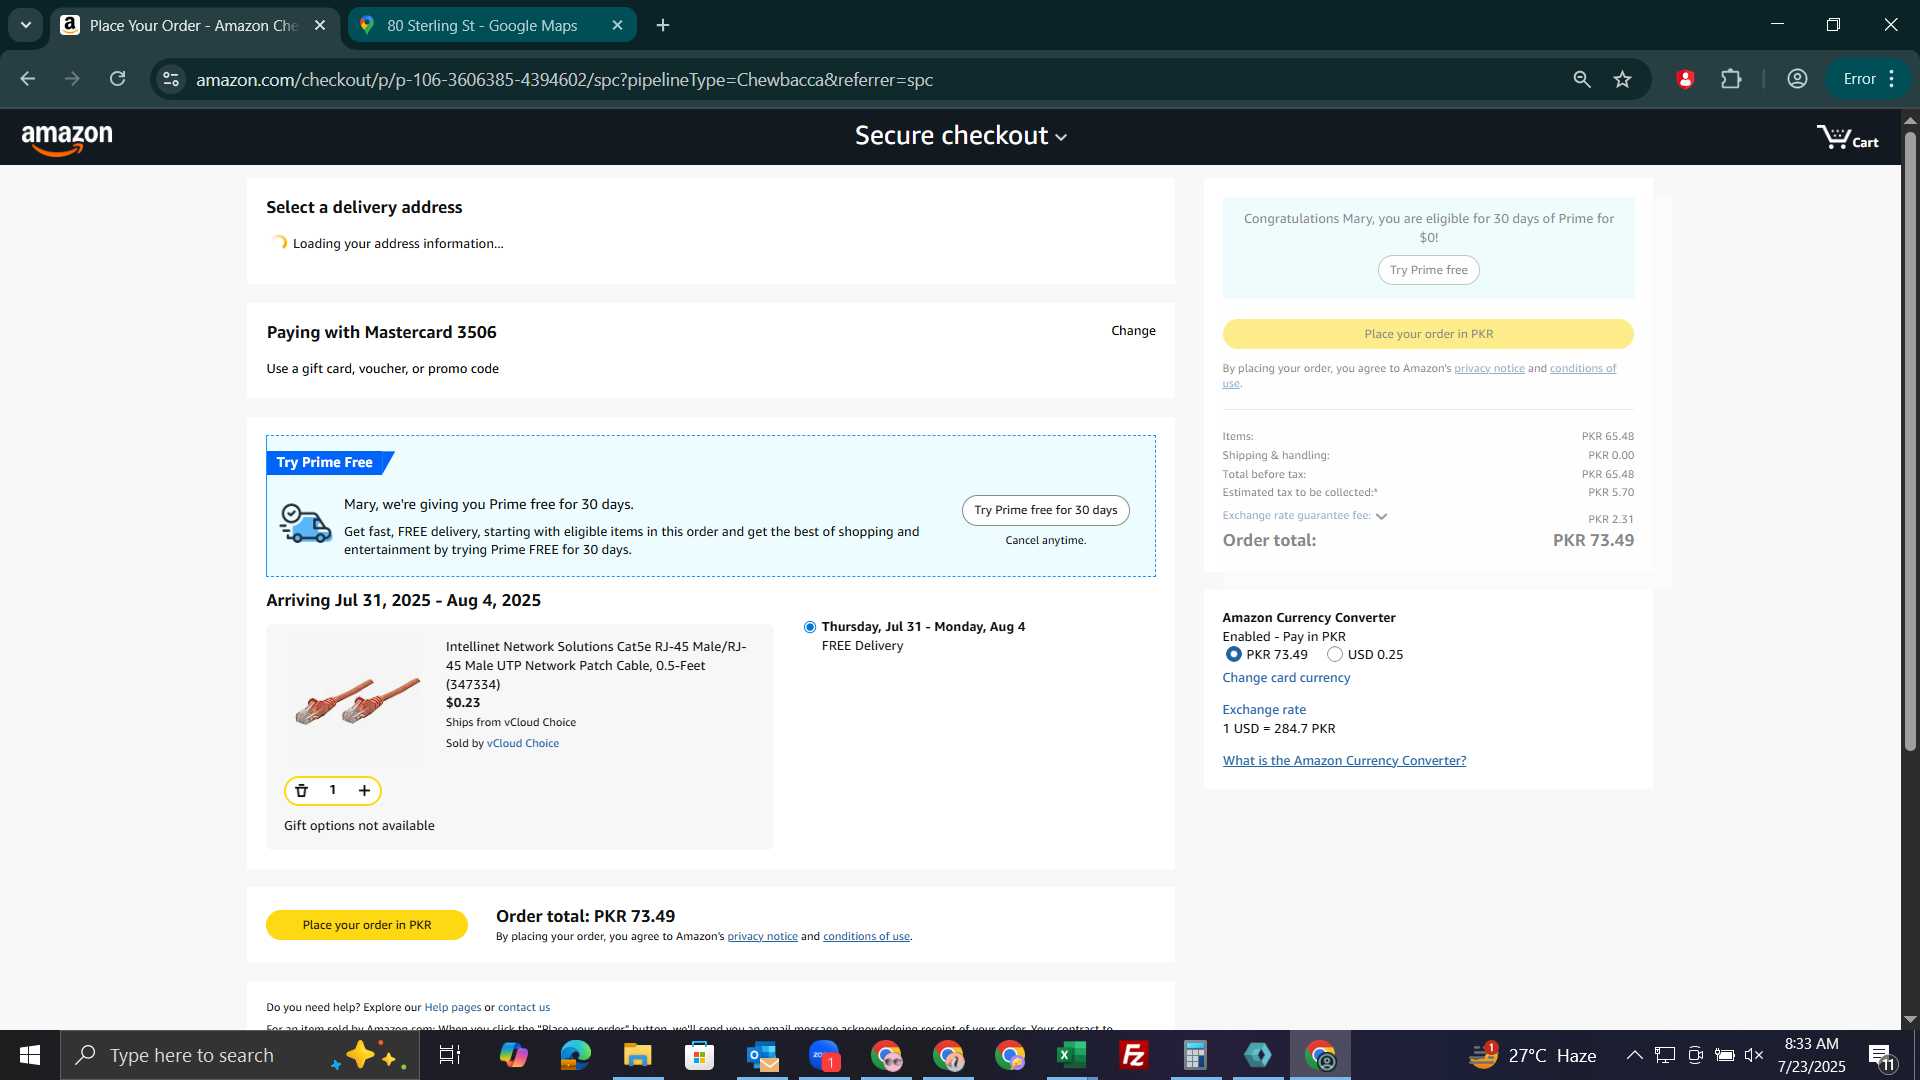This screenshot has height=1080, width=1920.
Task: Open bottom conditions of use link
Action: [x=866, y=937]
